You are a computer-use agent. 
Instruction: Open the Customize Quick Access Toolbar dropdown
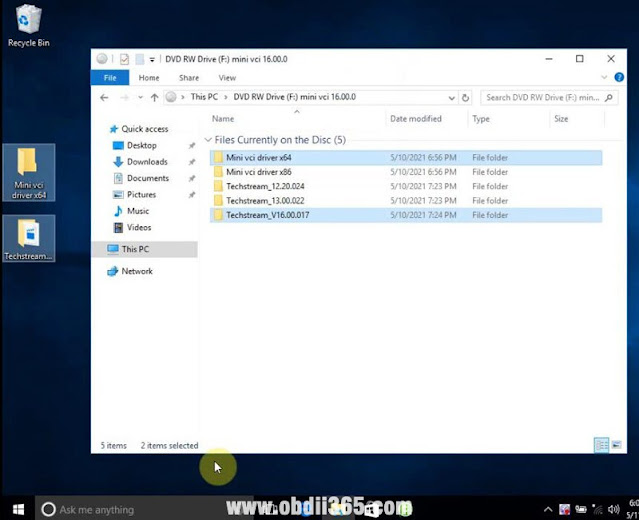[152, 60]
